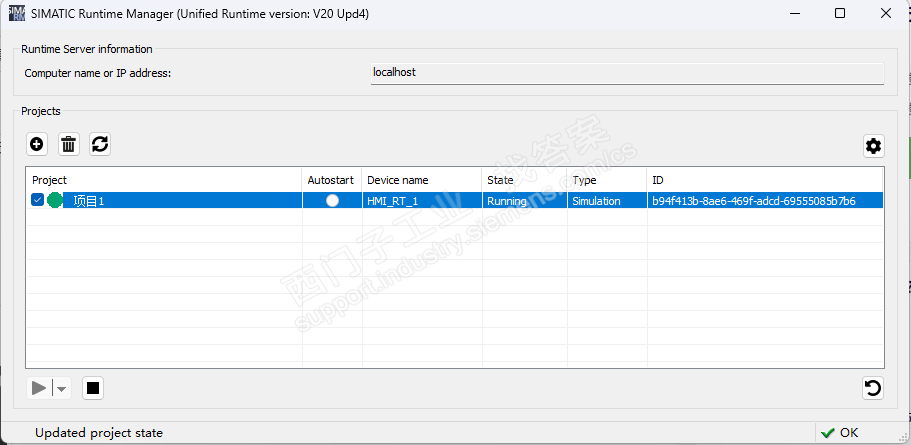Click the add project plus icon

pos(37,144)
